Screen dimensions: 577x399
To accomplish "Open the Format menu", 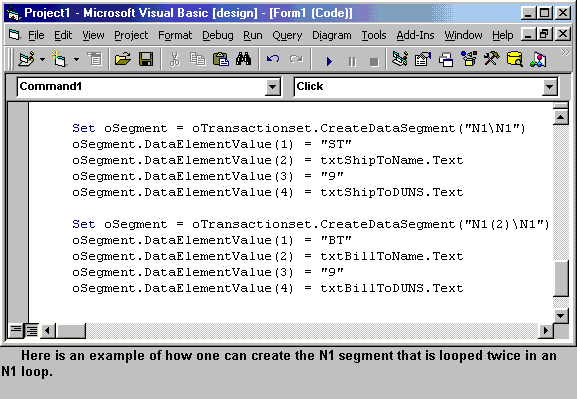I will (175, 35).
